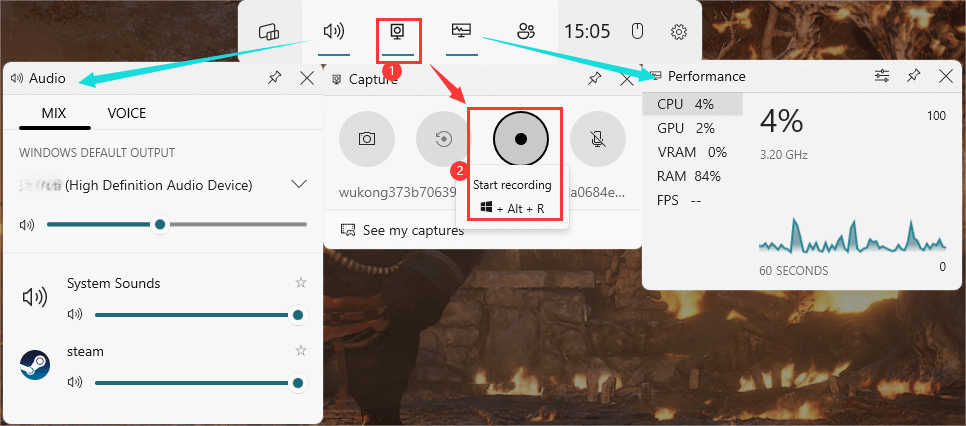
Task: Pin the Performance widget
Action: point(914,76)
